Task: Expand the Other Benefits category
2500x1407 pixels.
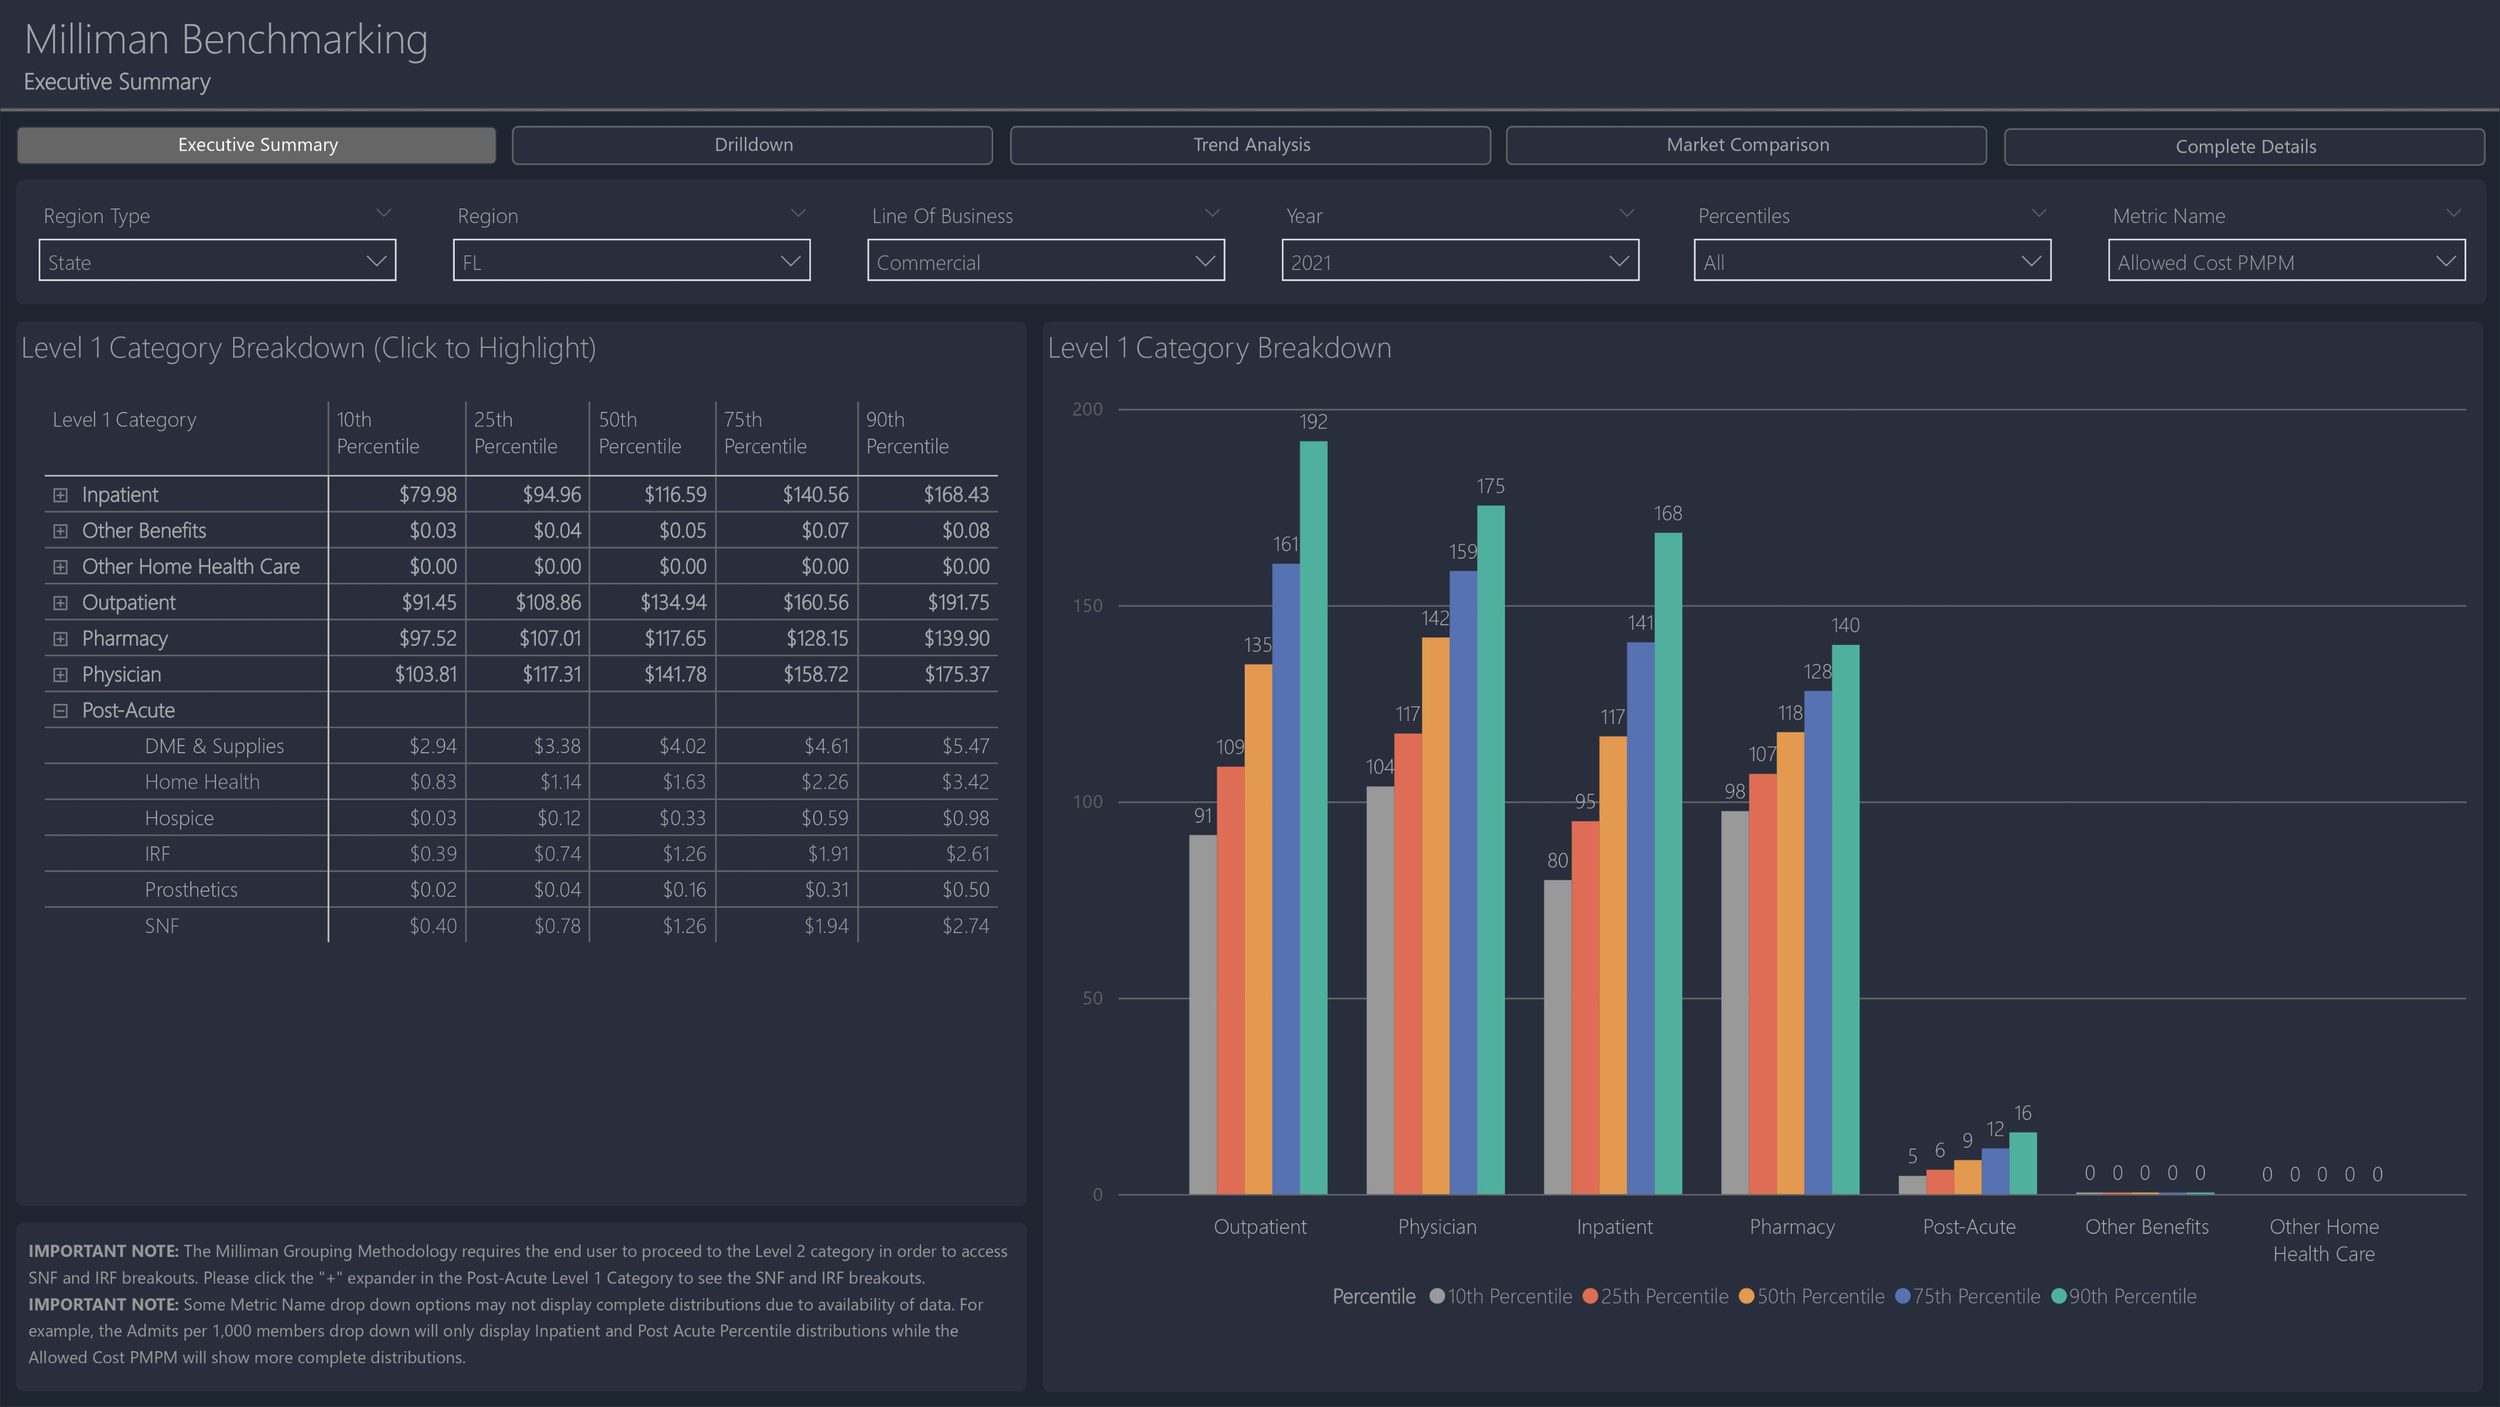Action: [x=60, y=531]
